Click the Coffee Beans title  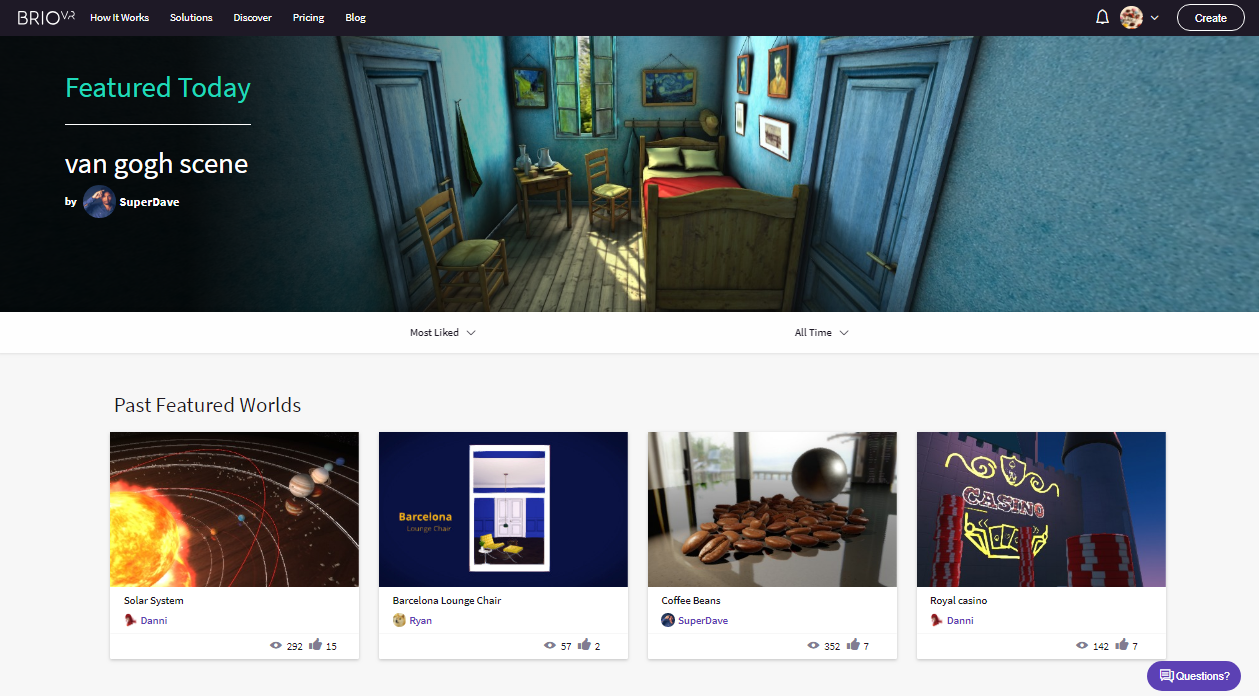(691, 601)
